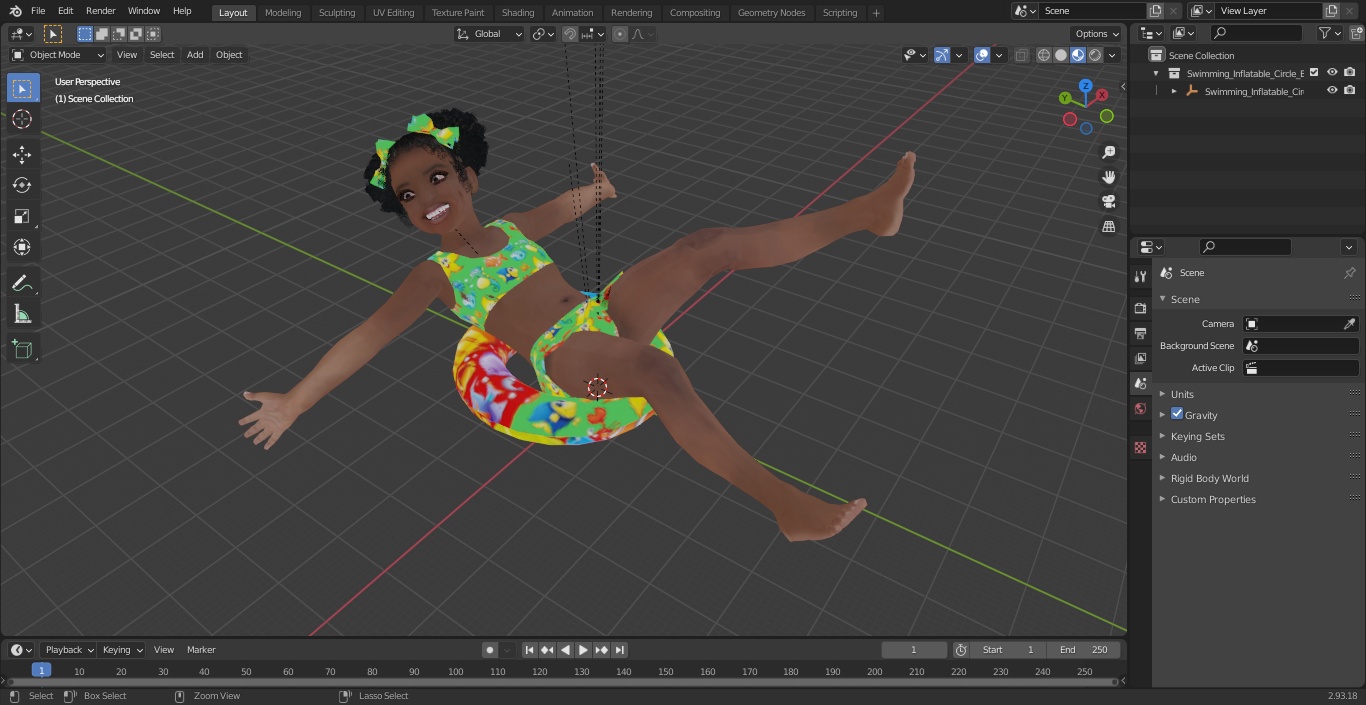Click the viewport zoom magnifier icon
1366x705 pixels.
point(1108,152)
